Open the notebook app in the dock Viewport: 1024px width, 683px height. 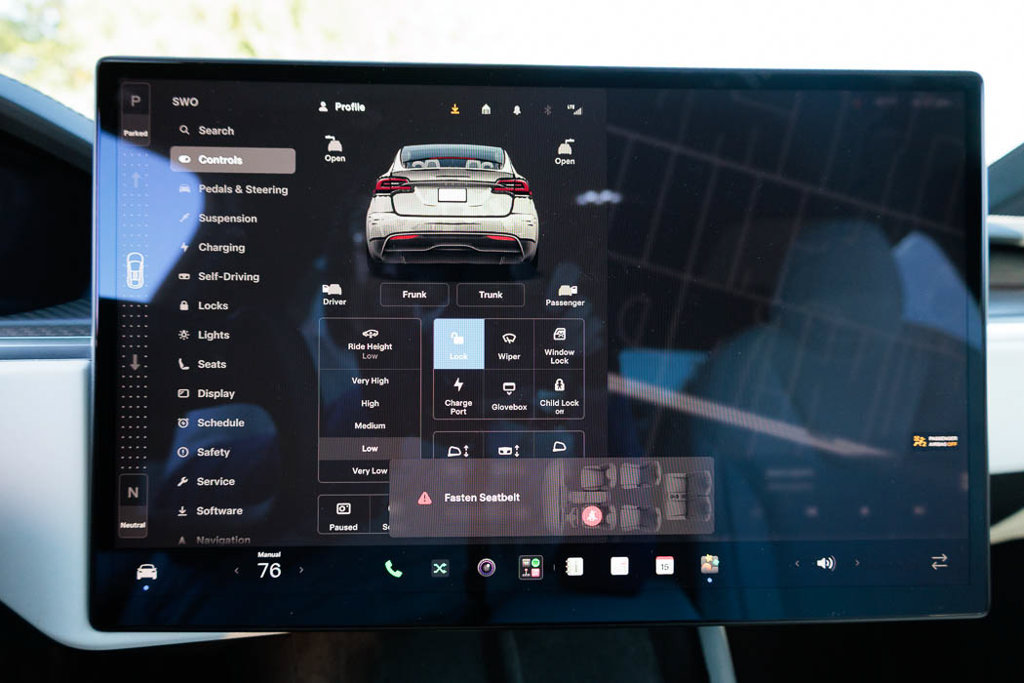click(x=574, y=566)
